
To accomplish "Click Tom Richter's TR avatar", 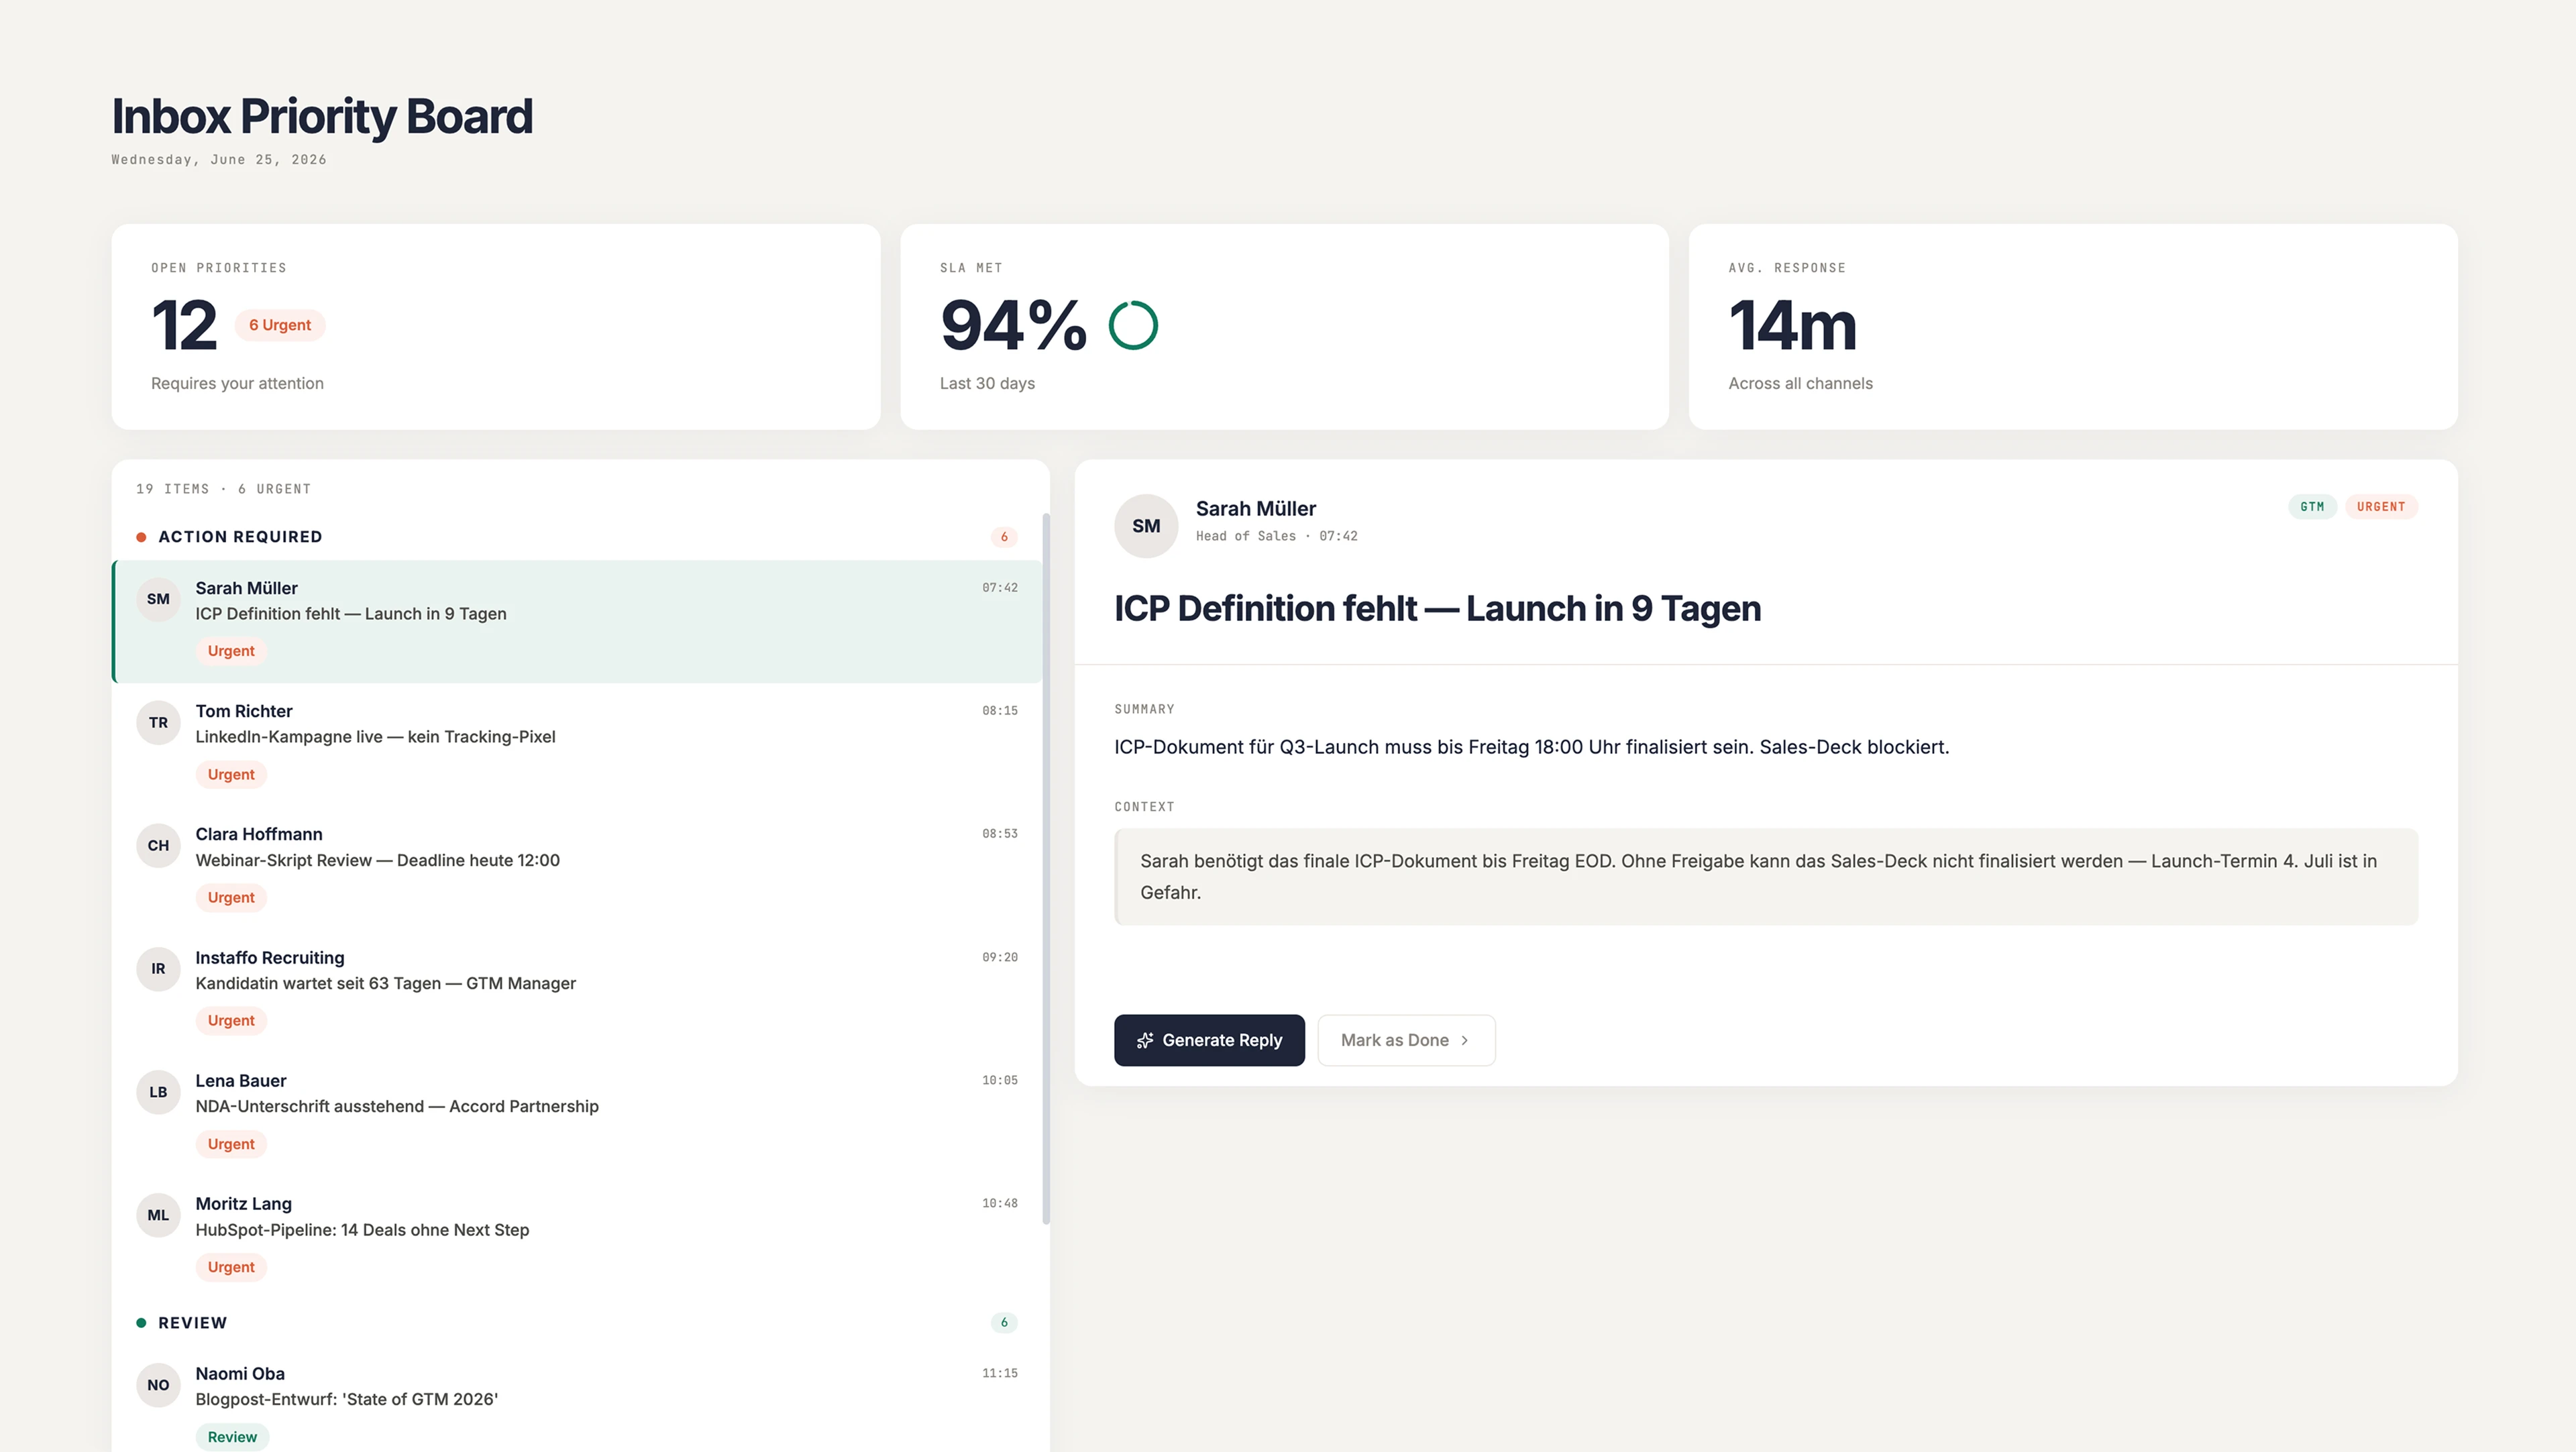I will pos(158,722).
